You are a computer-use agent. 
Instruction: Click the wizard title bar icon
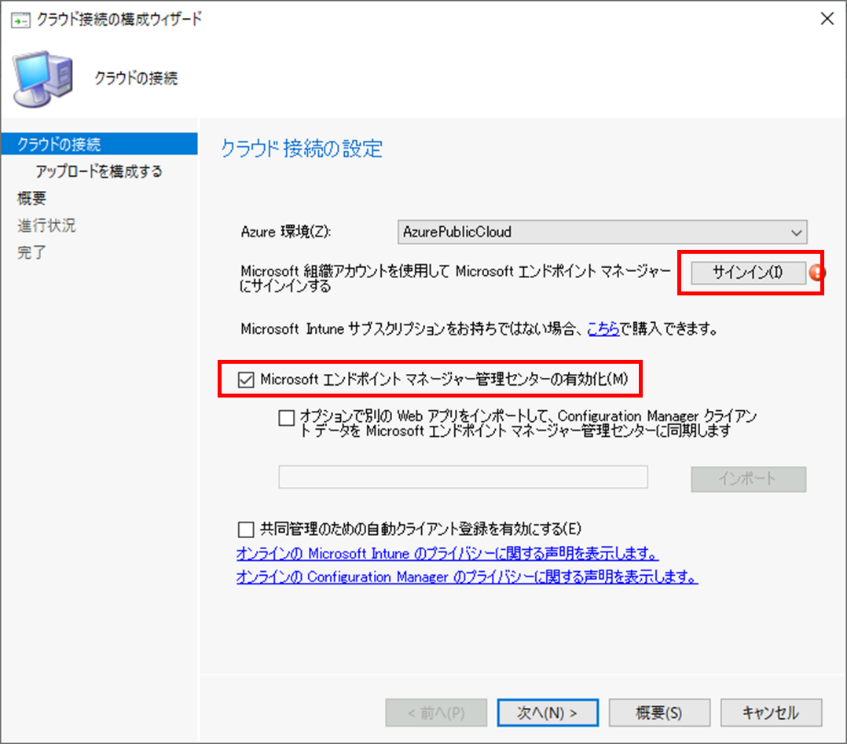(x=21, y=21)
